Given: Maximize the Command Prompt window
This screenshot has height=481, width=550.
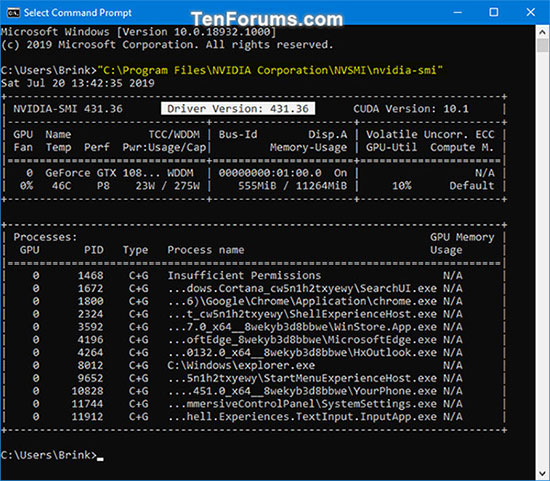Looking at the screenshot, I should click(x=494, y=12).
